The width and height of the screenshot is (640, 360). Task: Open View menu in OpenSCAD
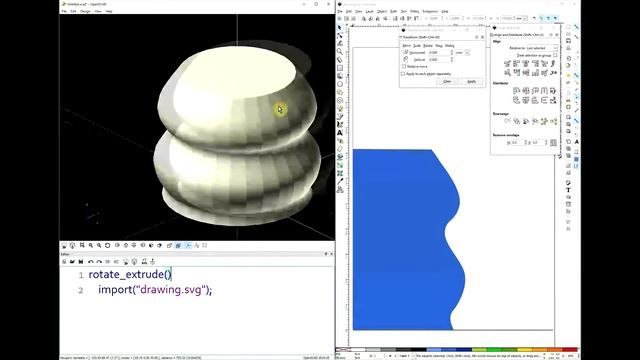click(x=98, y=11)
